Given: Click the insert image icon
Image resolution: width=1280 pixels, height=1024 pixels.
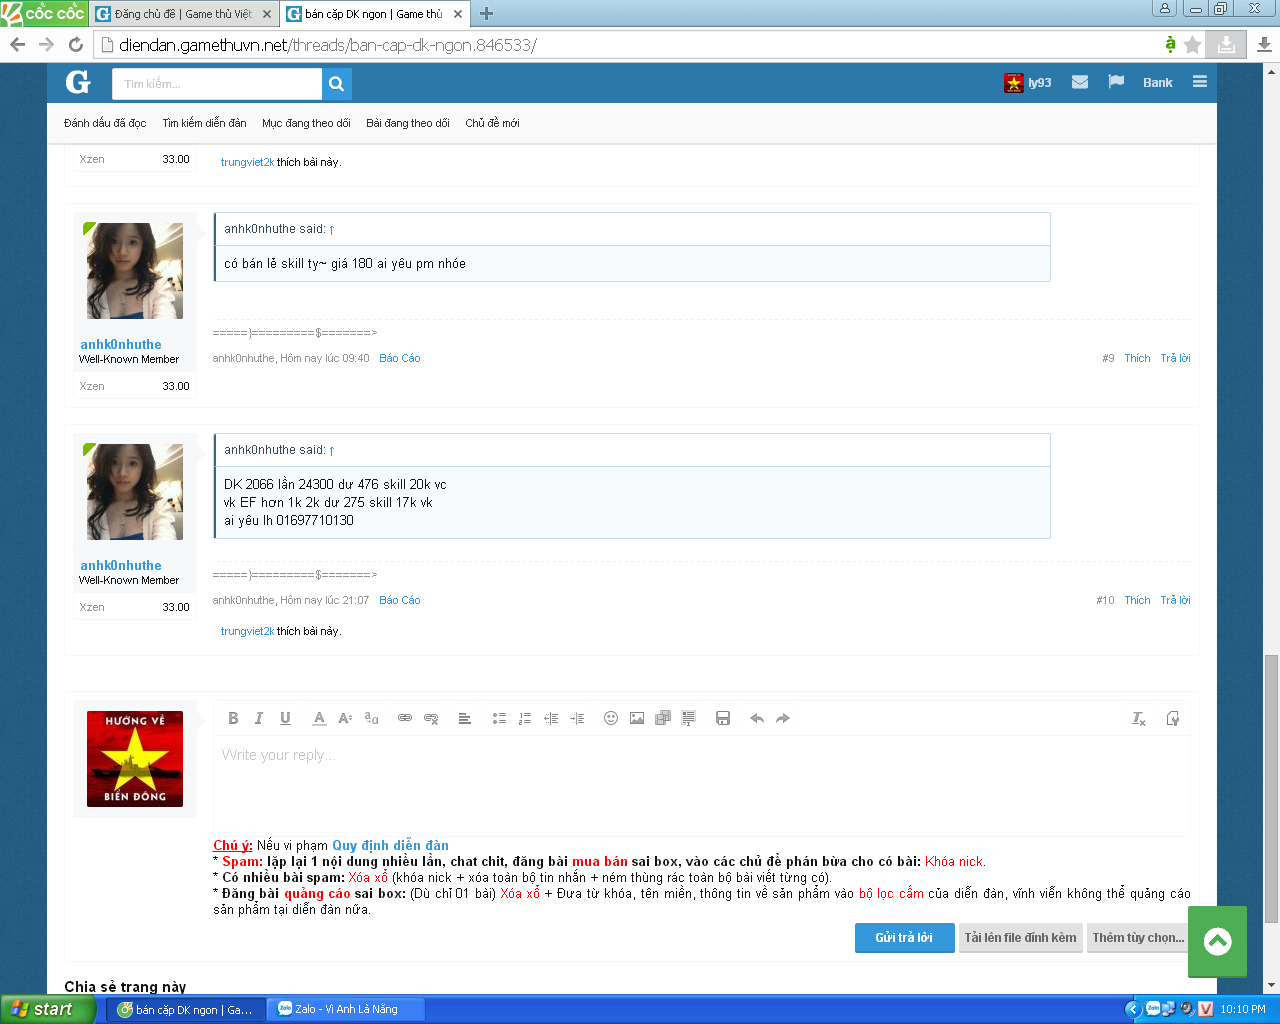Looking at the screenshot, I should (637, 718).
